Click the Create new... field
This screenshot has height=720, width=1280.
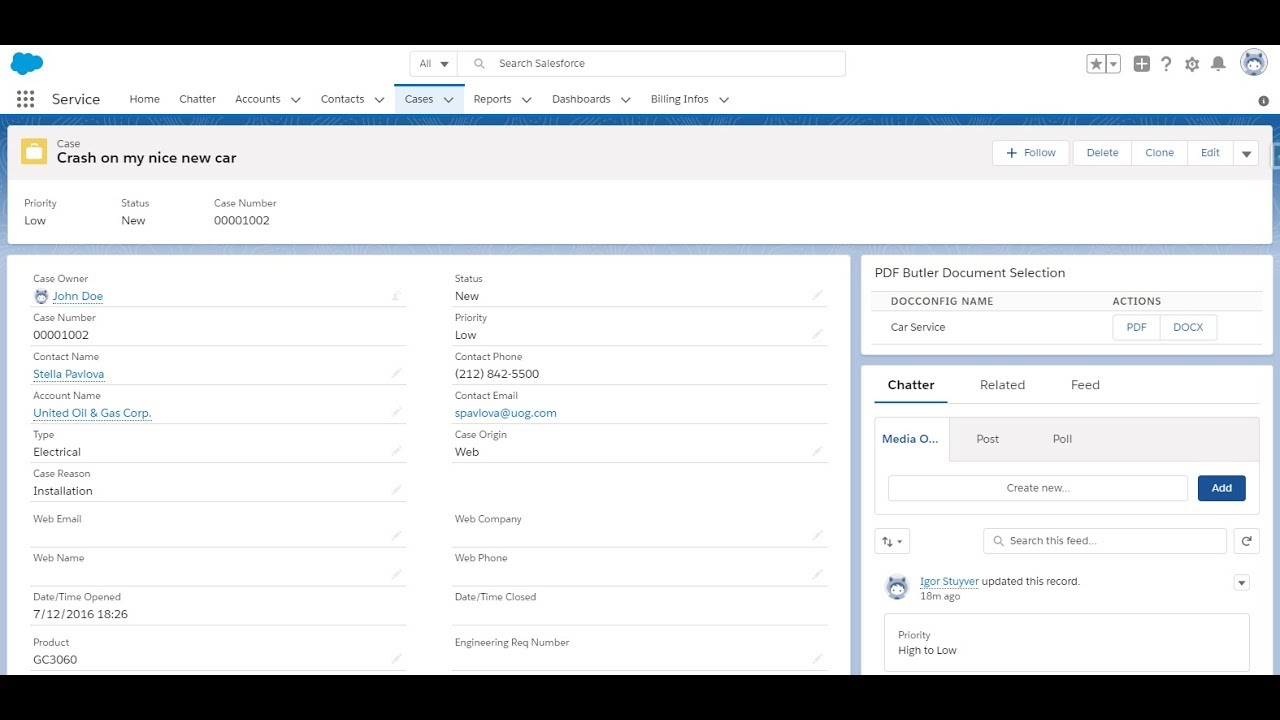[x=1038, y=488]
